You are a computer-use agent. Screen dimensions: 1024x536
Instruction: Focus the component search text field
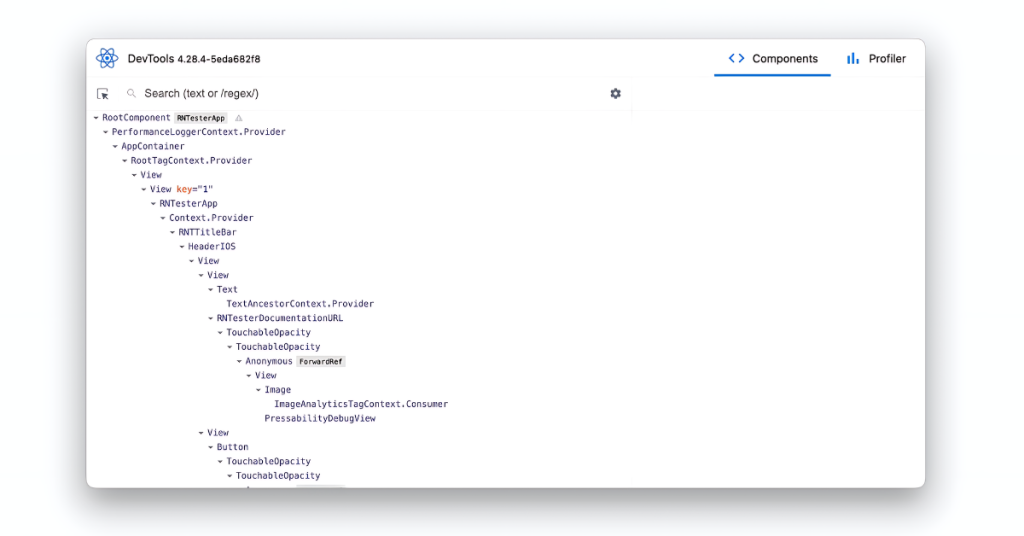point(360,94)
